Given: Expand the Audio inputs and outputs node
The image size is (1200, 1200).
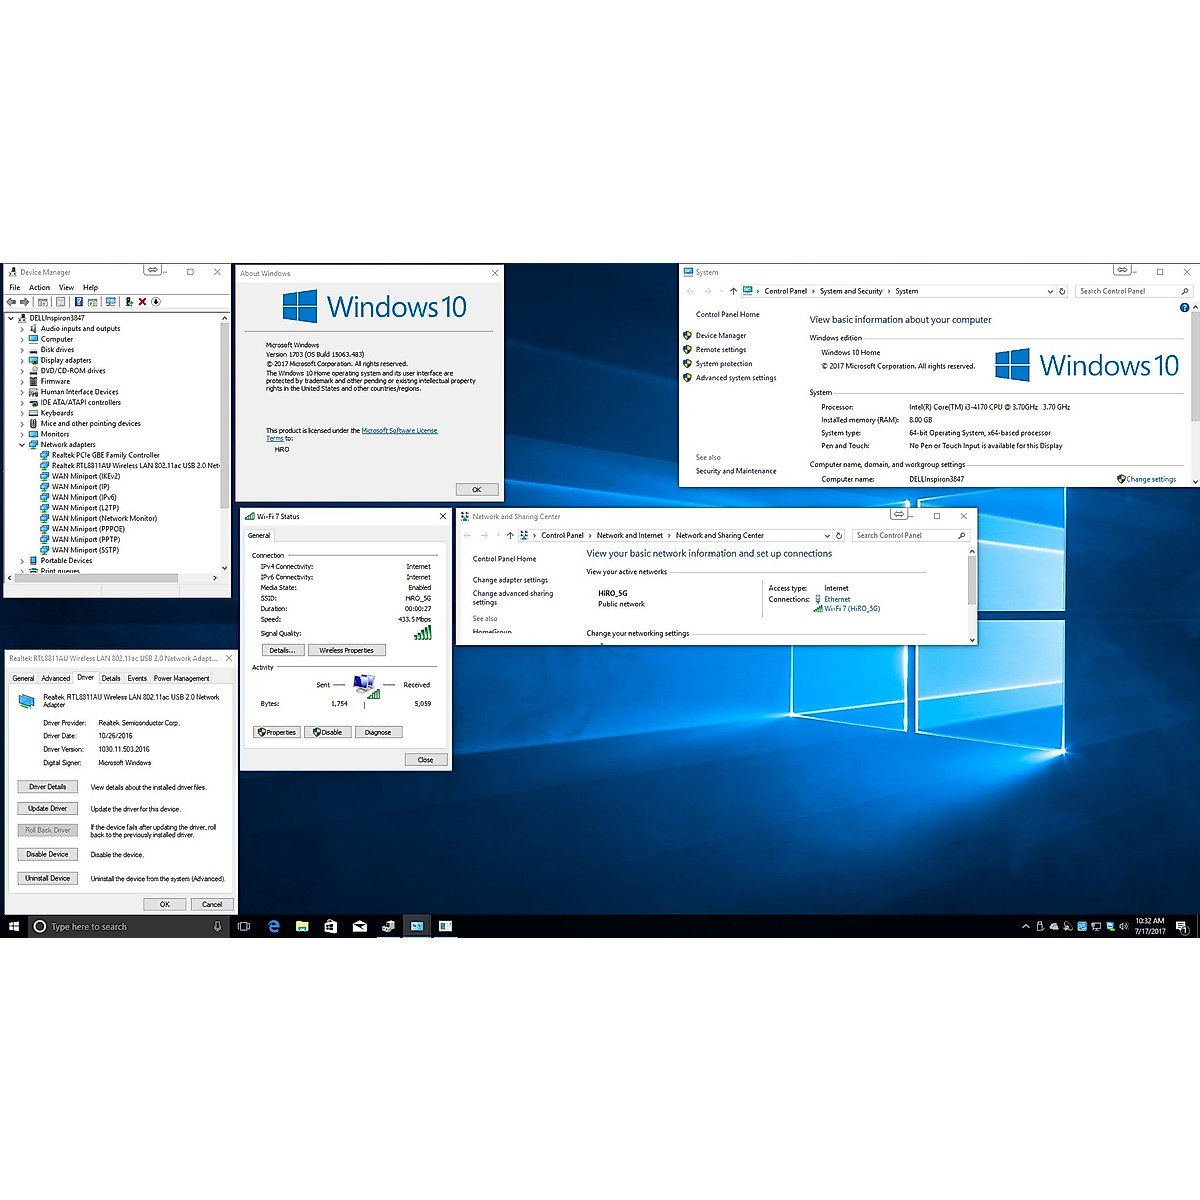Looking at the screenshot, I should click(x=22, y=328).
